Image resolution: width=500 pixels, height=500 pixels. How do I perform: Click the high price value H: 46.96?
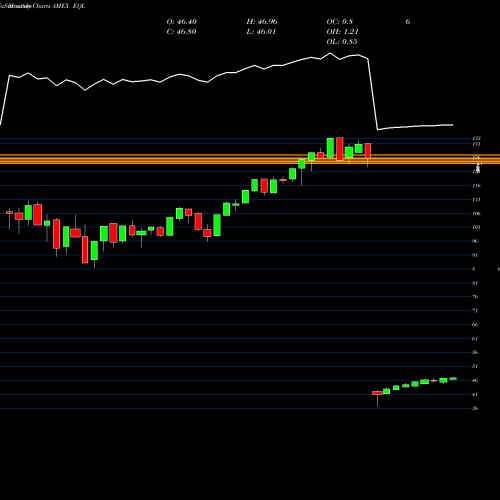click(262, 22)
